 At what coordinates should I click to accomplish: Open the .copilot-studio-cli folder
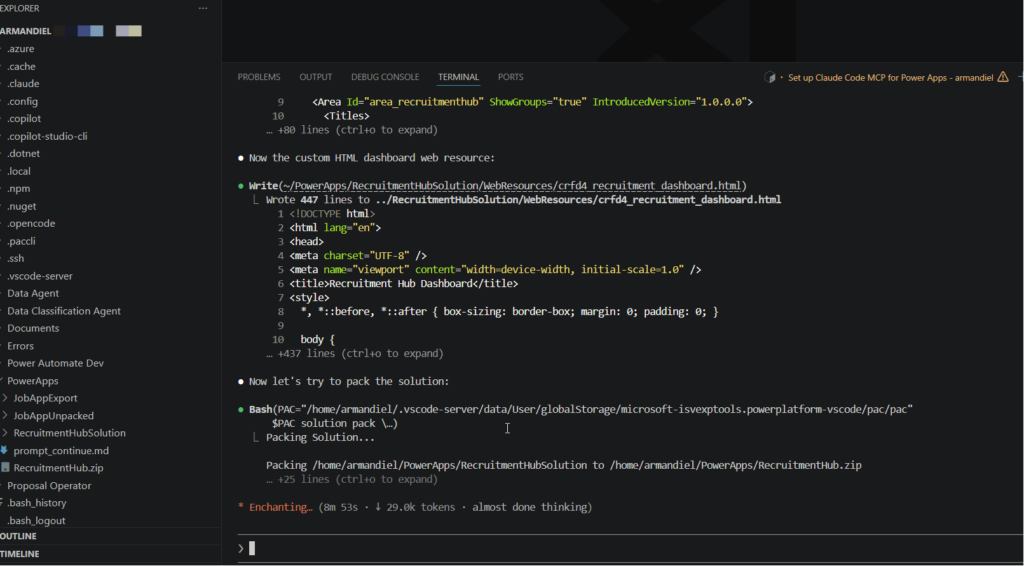point(47,136)
